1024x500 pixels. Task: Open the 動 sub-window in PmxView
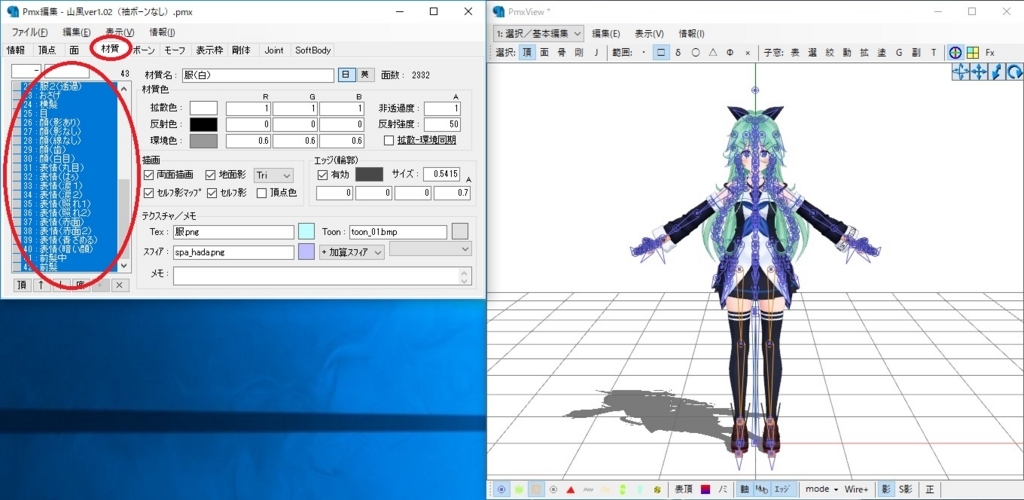(847, 52)
